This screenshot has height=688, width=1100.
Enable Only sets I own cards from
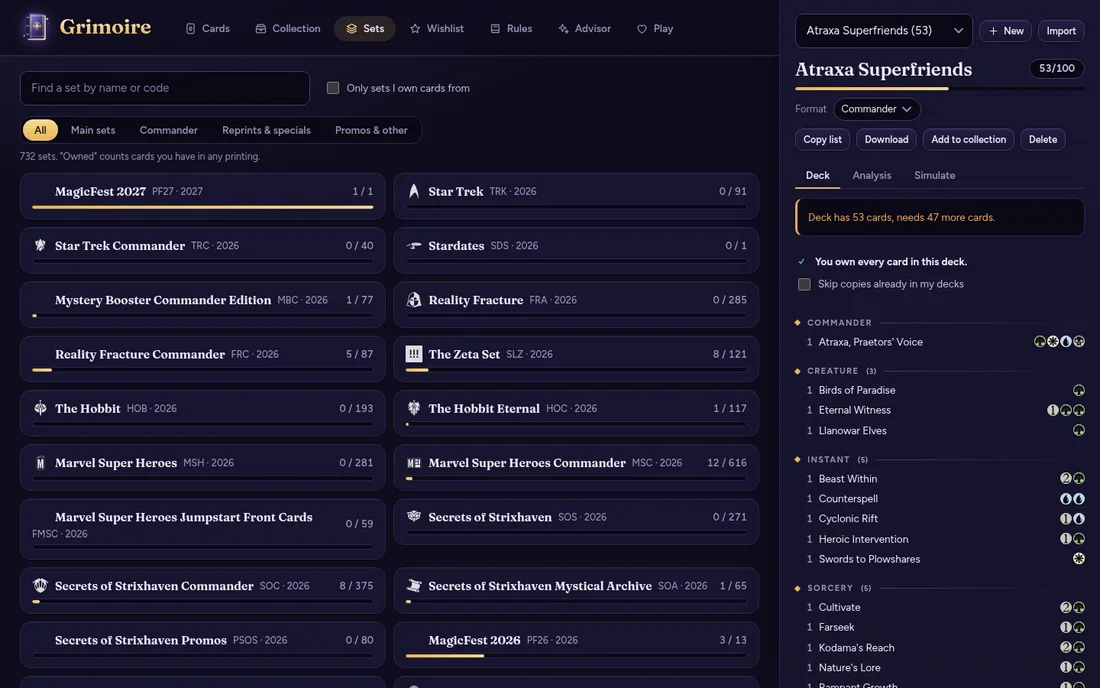pyautogui.click(x=333, y=88)
